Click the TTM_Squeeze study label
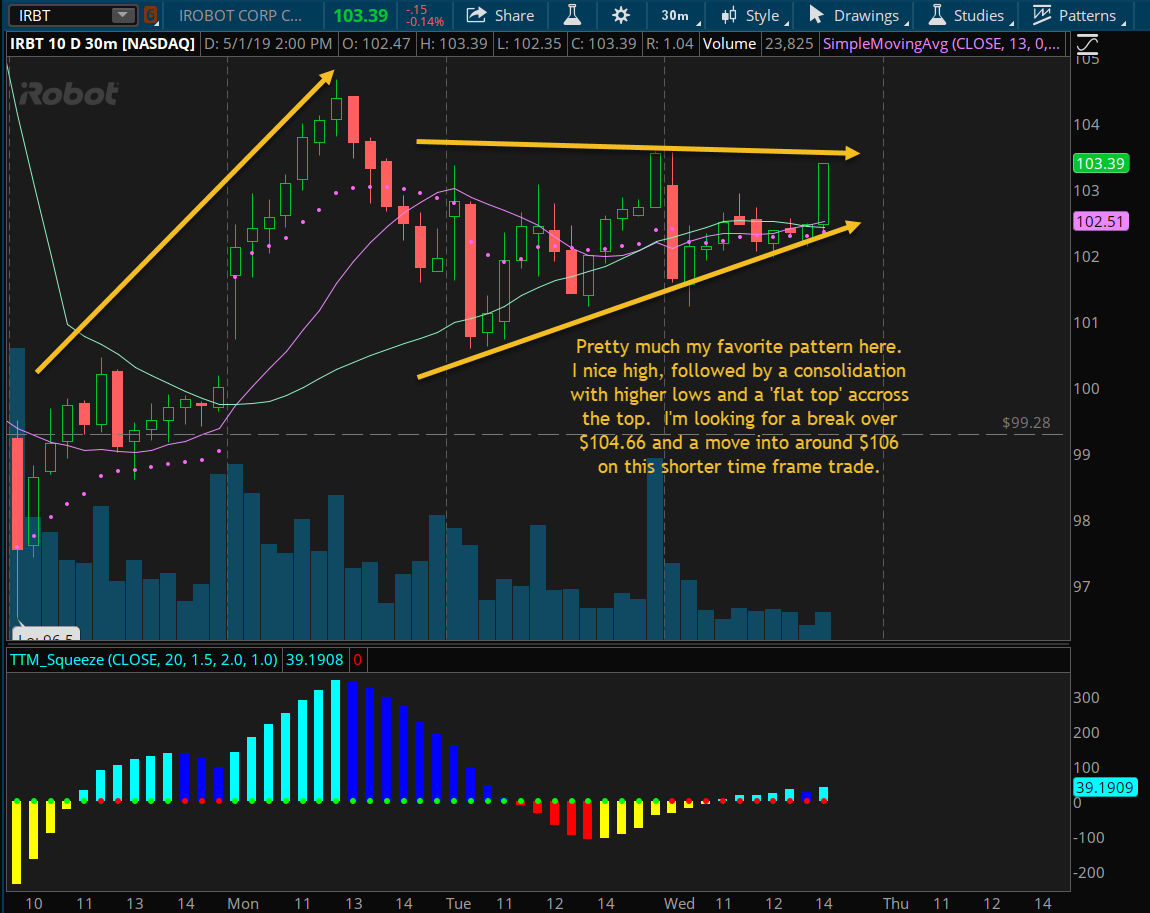1150x913 pixels. click(x=143, y=659)
